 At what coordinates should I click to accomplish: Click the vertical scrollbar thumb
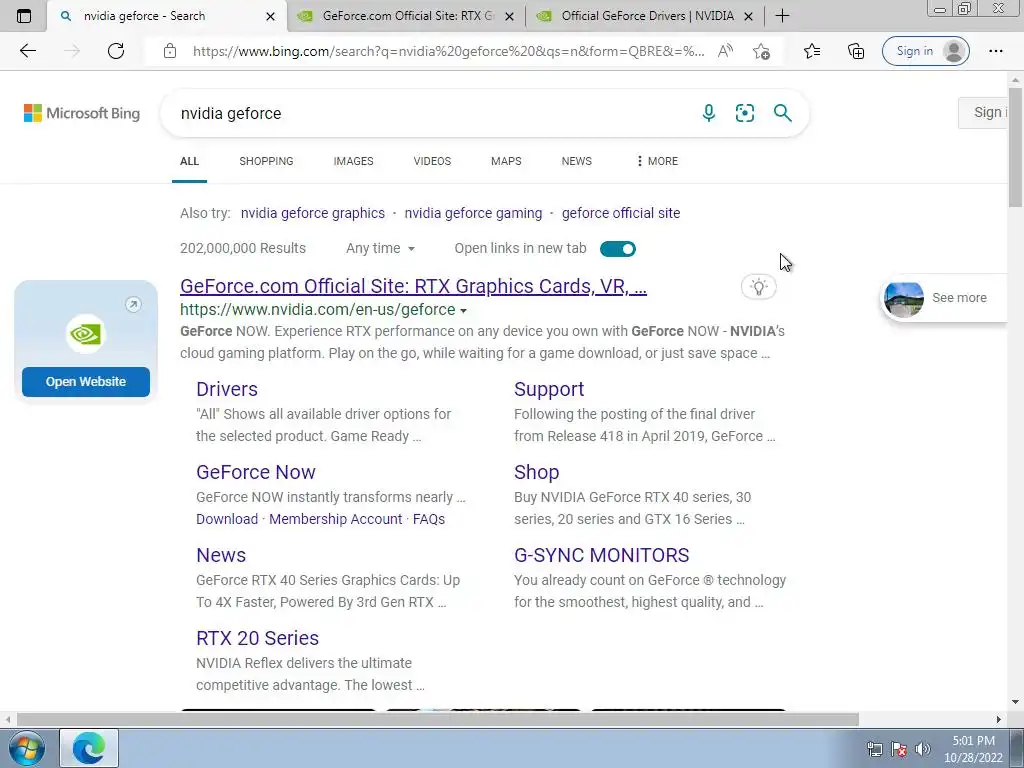coord(1016,148)
